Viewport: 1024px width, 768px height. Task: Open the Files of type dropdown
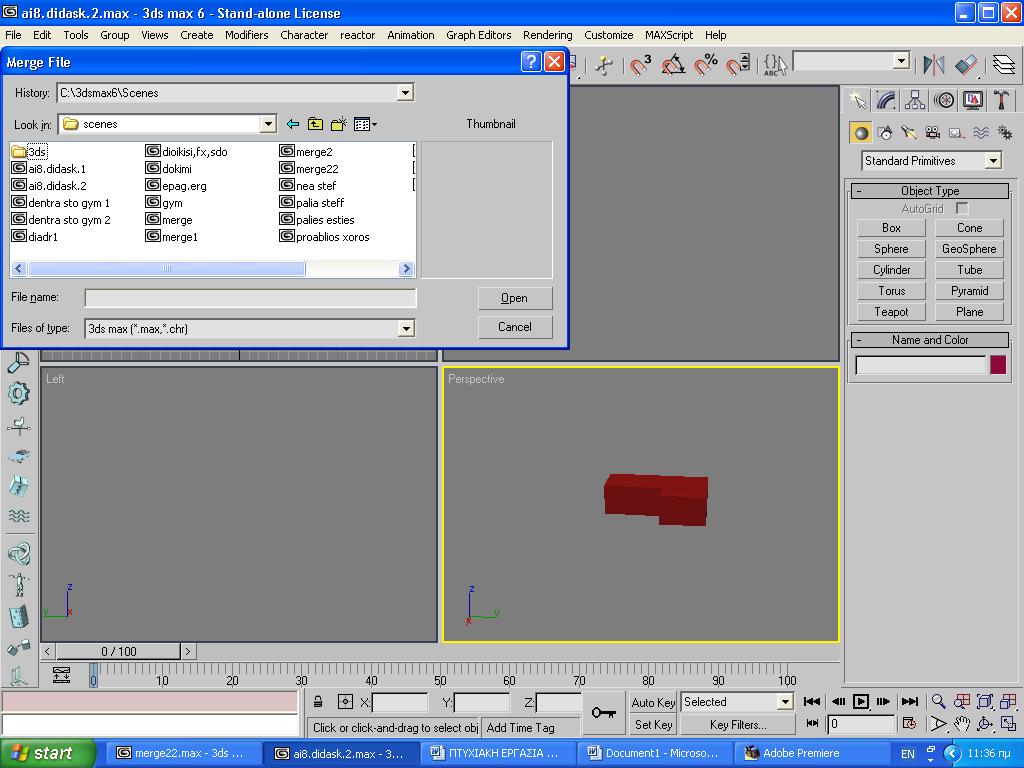coord(406,328)
